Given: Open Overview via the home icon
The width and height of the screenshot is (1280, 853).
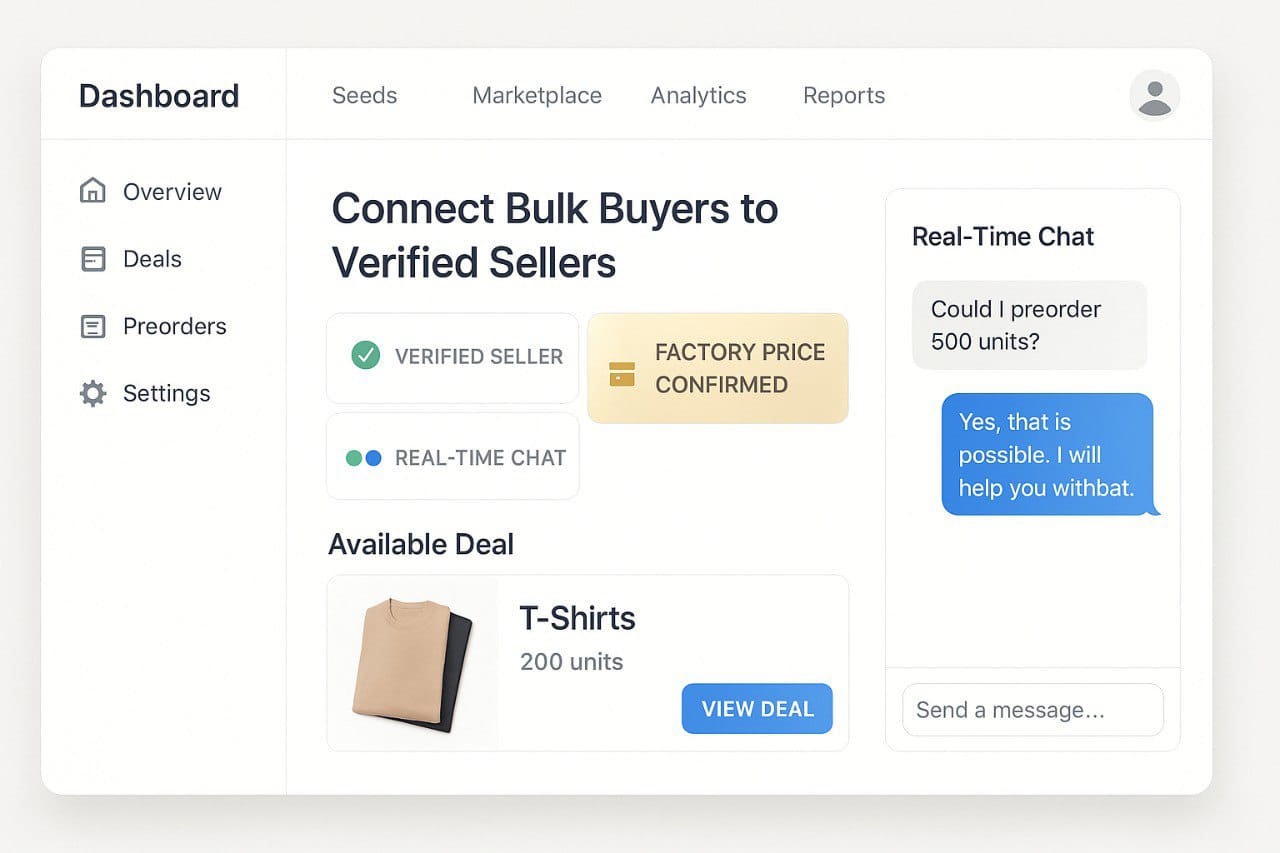Looking at the screenshot, I should [x=92, y=191].
